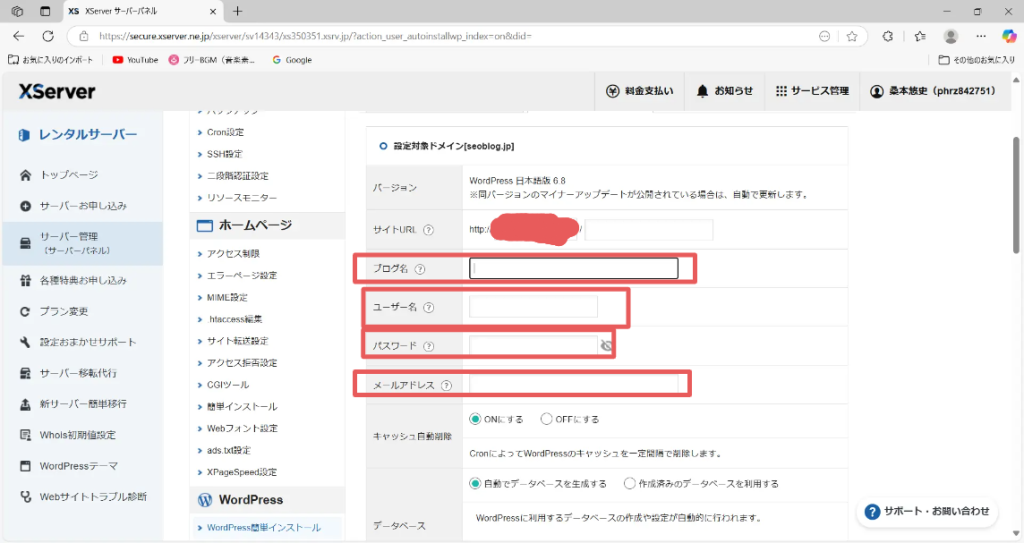Click the ブログ名 input field
This screenshot has height=543, width=1024.
[x=573, y=269]
